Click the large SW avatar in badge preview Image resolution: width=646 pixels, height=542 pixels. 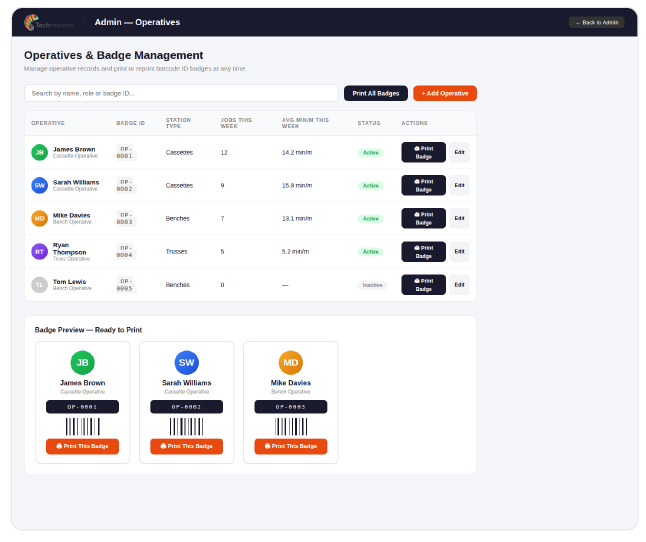pos(187,362)
